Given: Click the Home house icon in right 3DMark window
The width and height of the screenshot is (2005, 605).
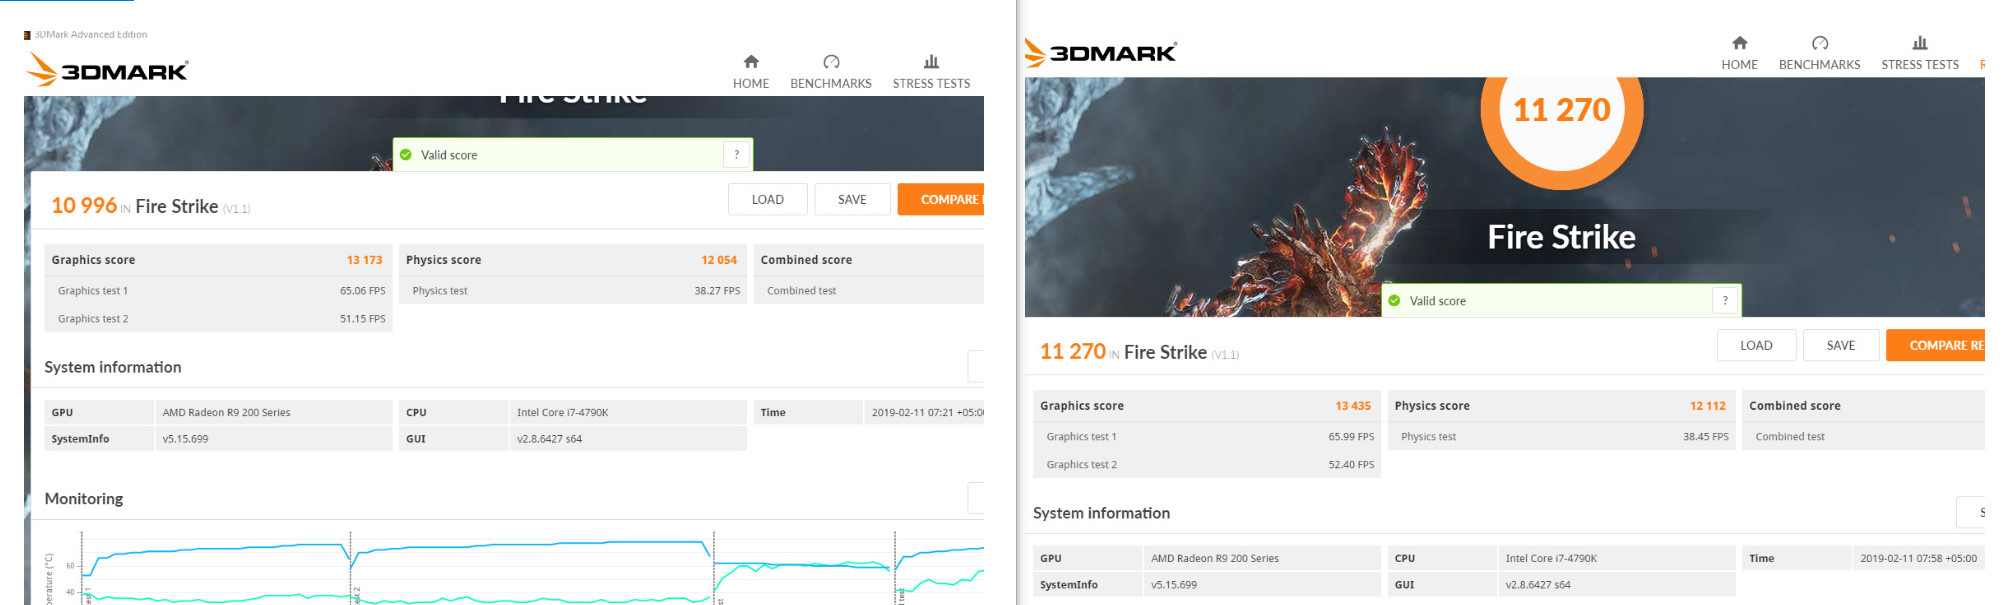Looking at the screenshot, I should click(1740, 43).
